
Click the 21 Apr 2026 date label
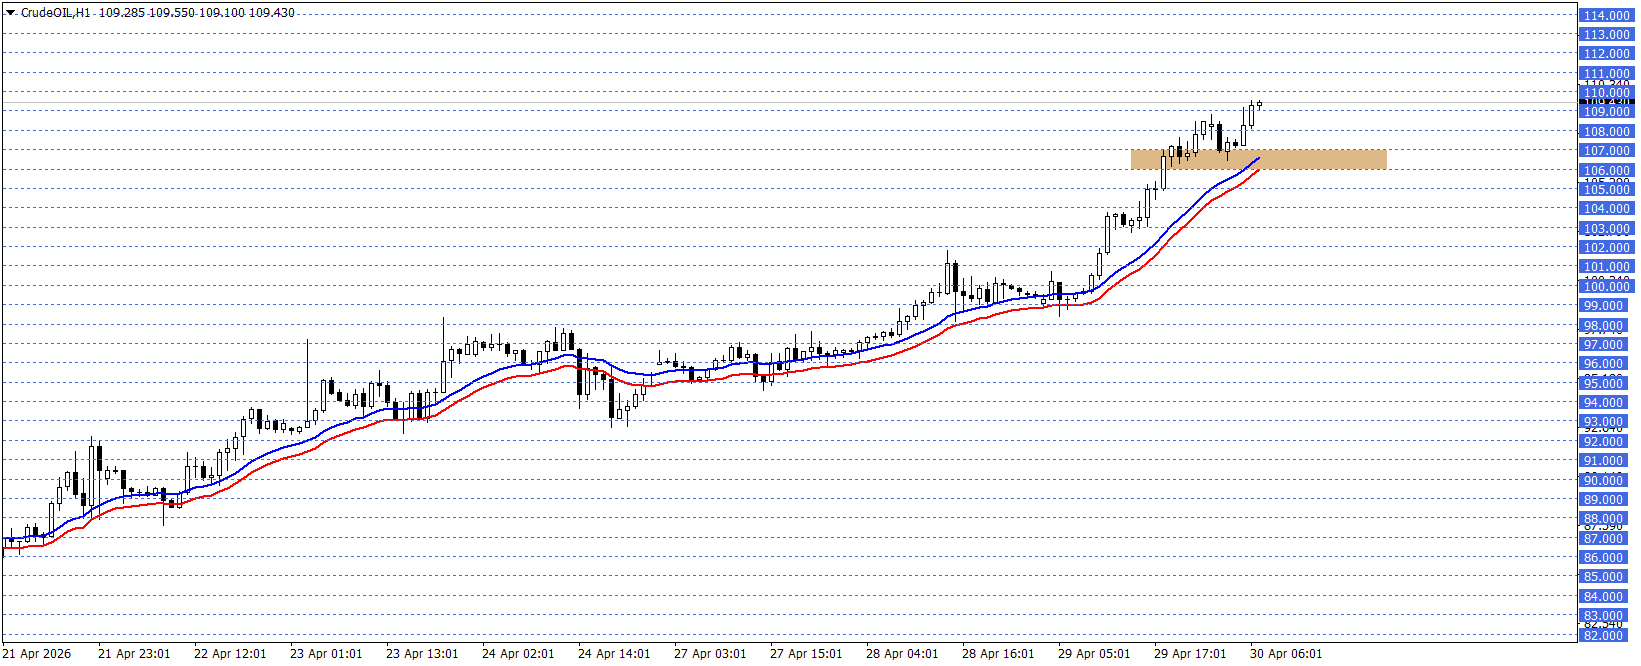tap(37, 654)
